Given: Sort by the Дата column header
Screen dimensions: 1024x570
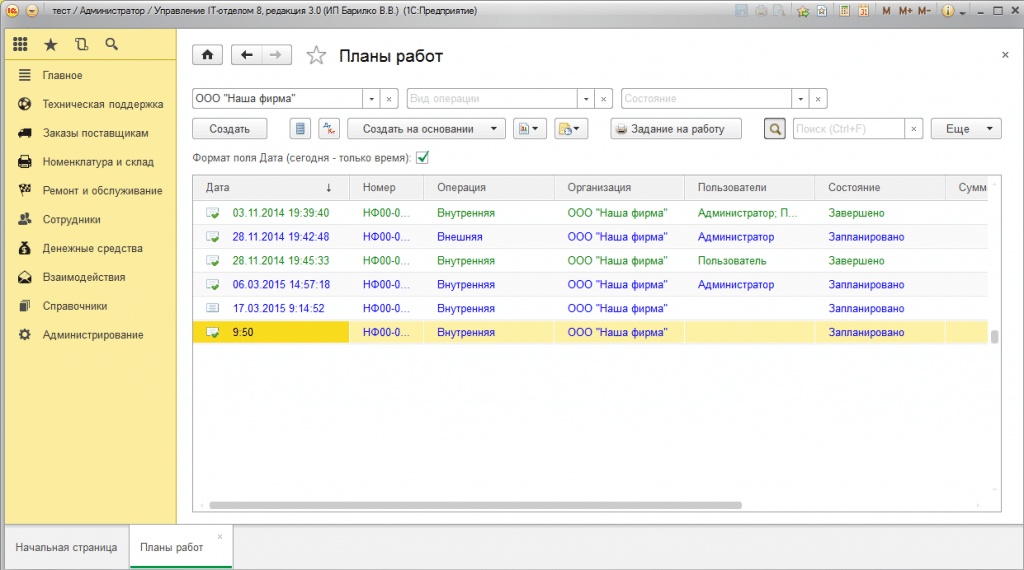Looking at the screenshot, I should [270, 187].
